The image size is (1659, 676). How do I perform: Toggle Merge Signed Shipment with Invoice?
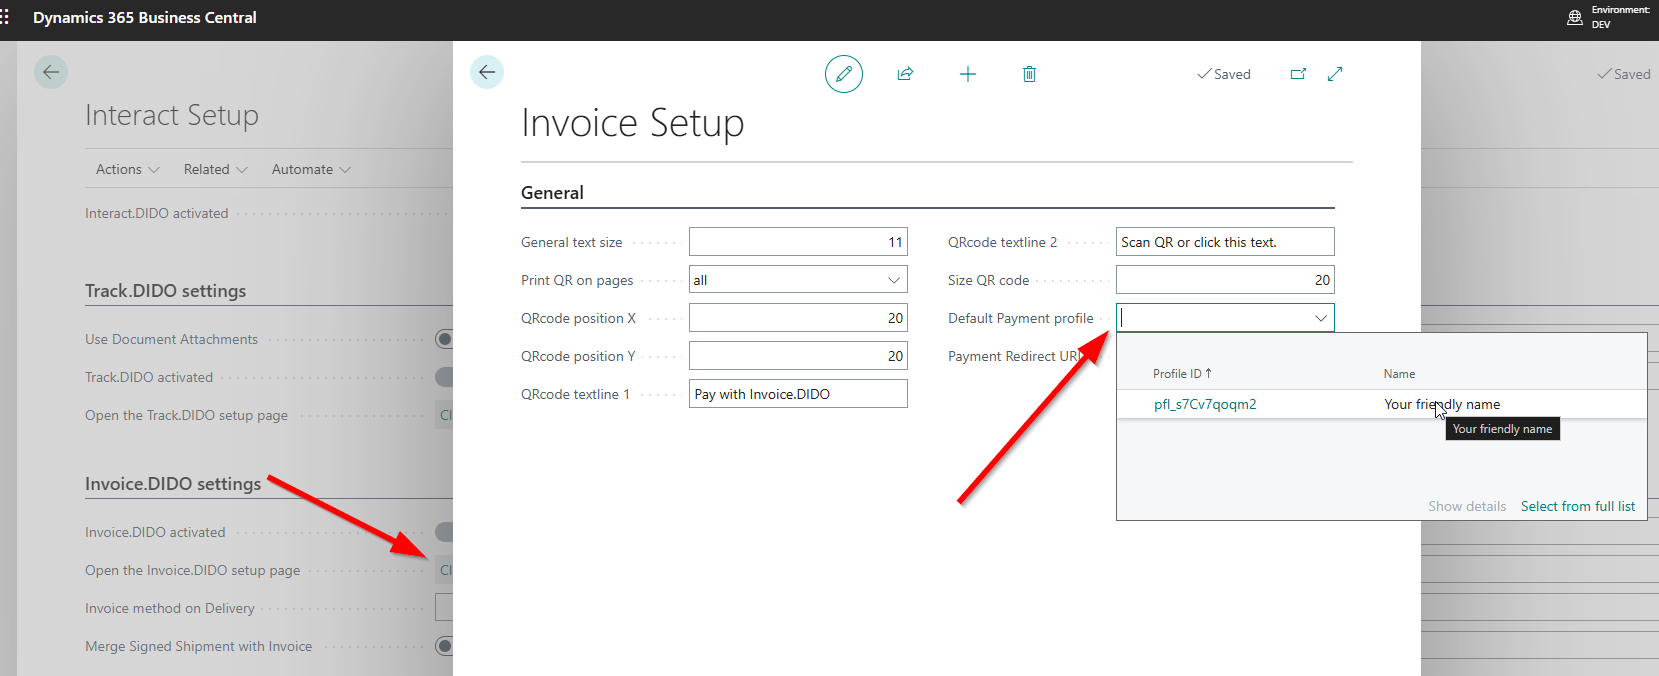pyautogui.click(x=444, y=646)
